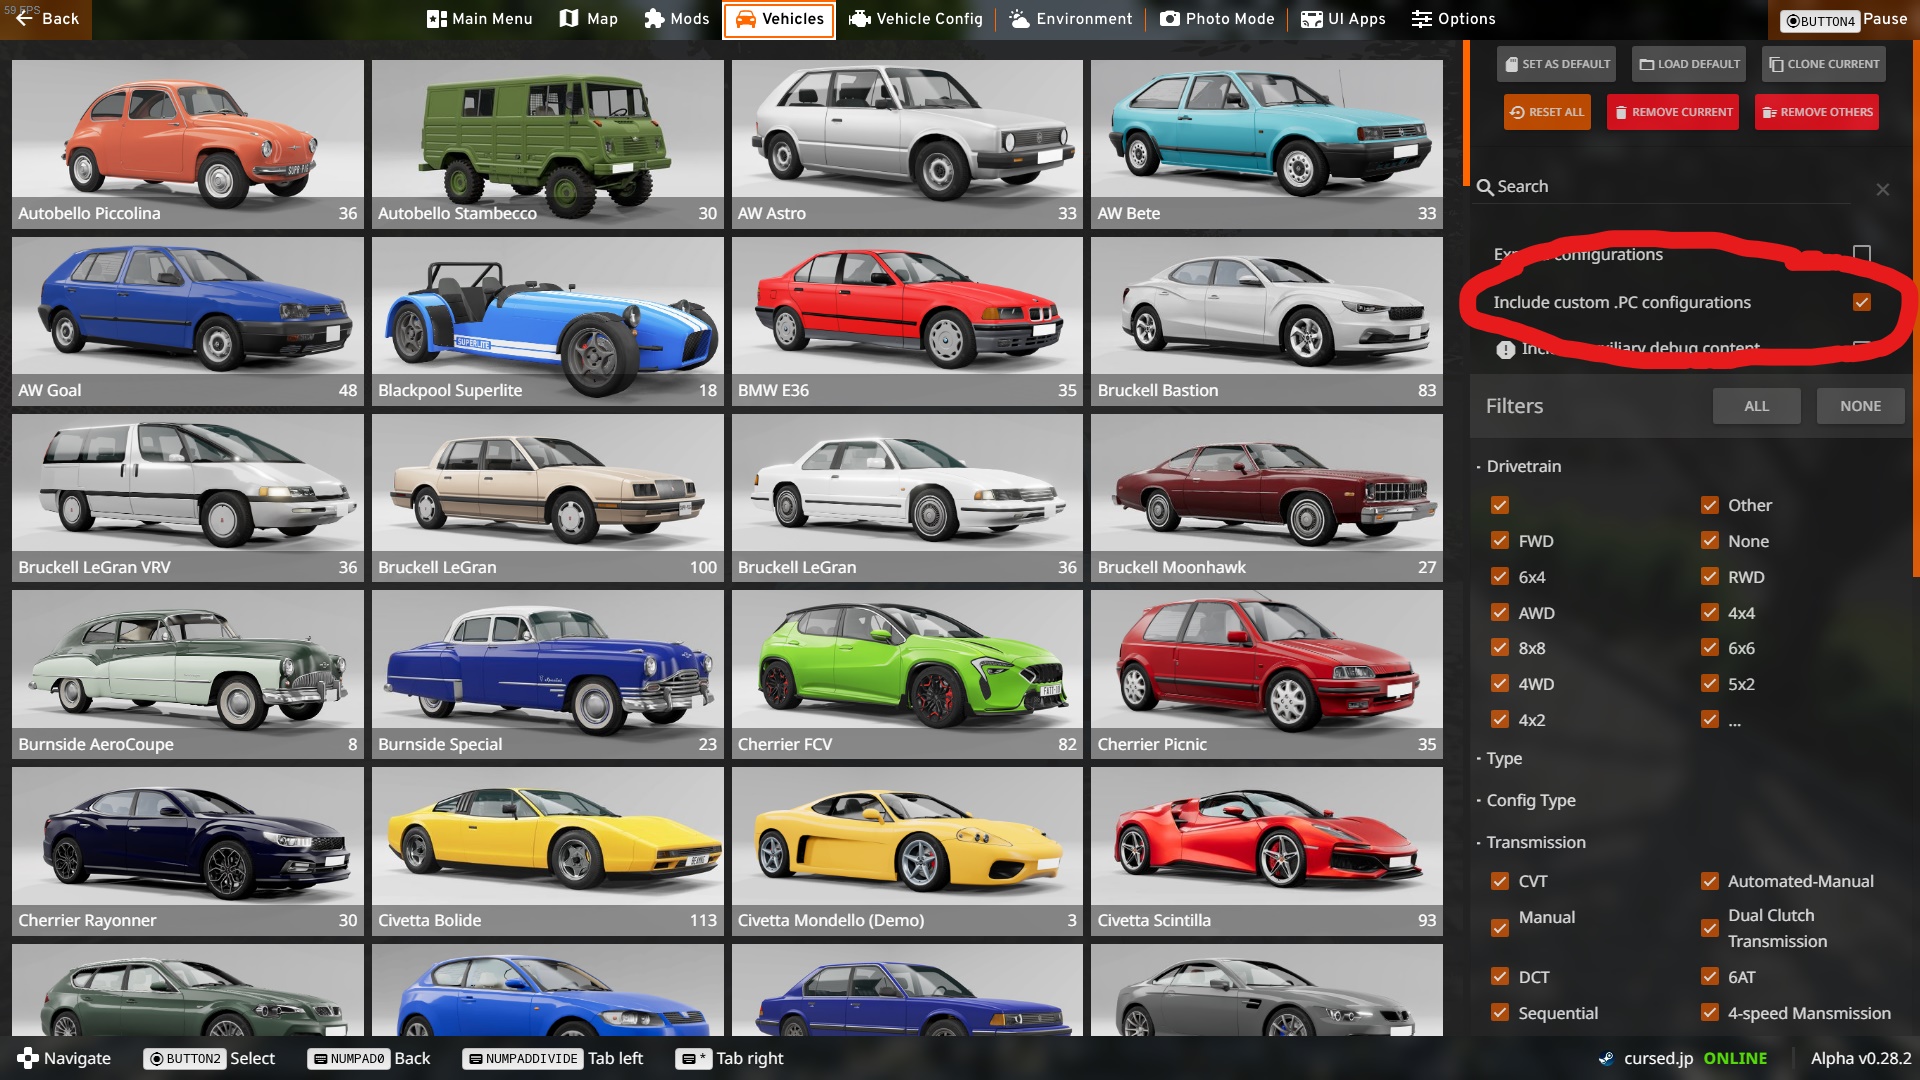Click the filters NONE button

(x=1861, y=406)
